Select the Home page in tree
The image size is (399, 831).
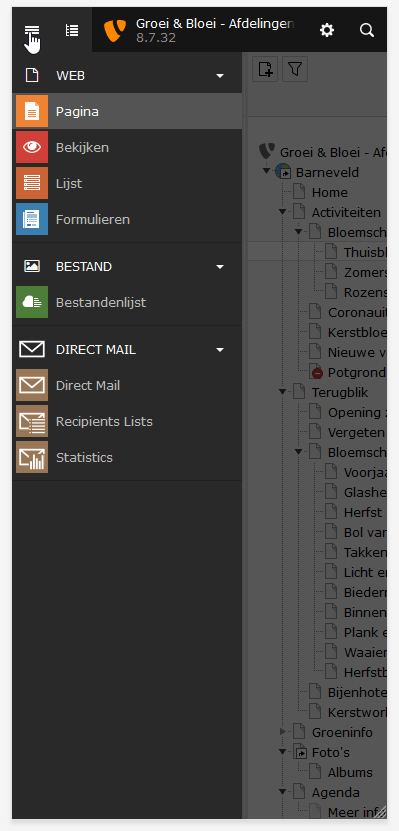coord(330,192)
